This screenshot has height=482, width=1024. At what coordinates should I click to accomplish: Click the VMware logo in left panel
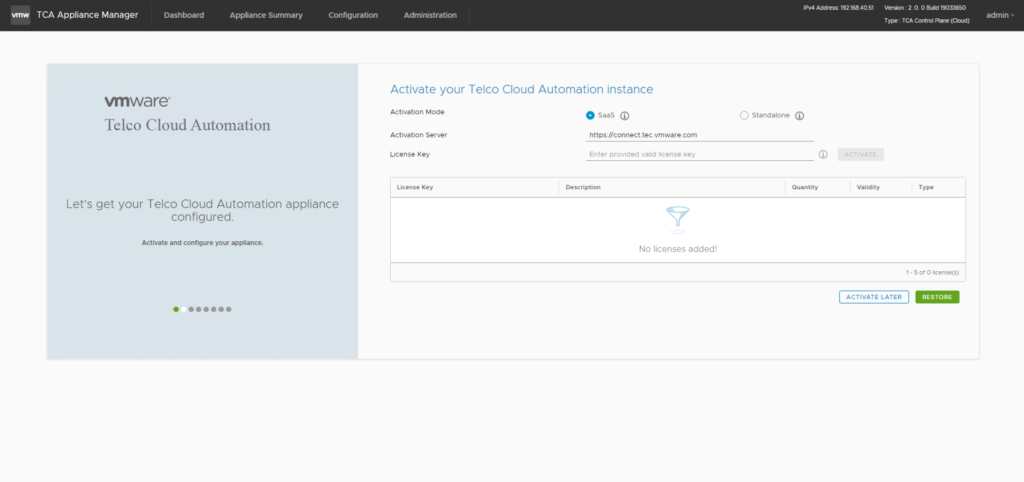(x=137, y=102)
